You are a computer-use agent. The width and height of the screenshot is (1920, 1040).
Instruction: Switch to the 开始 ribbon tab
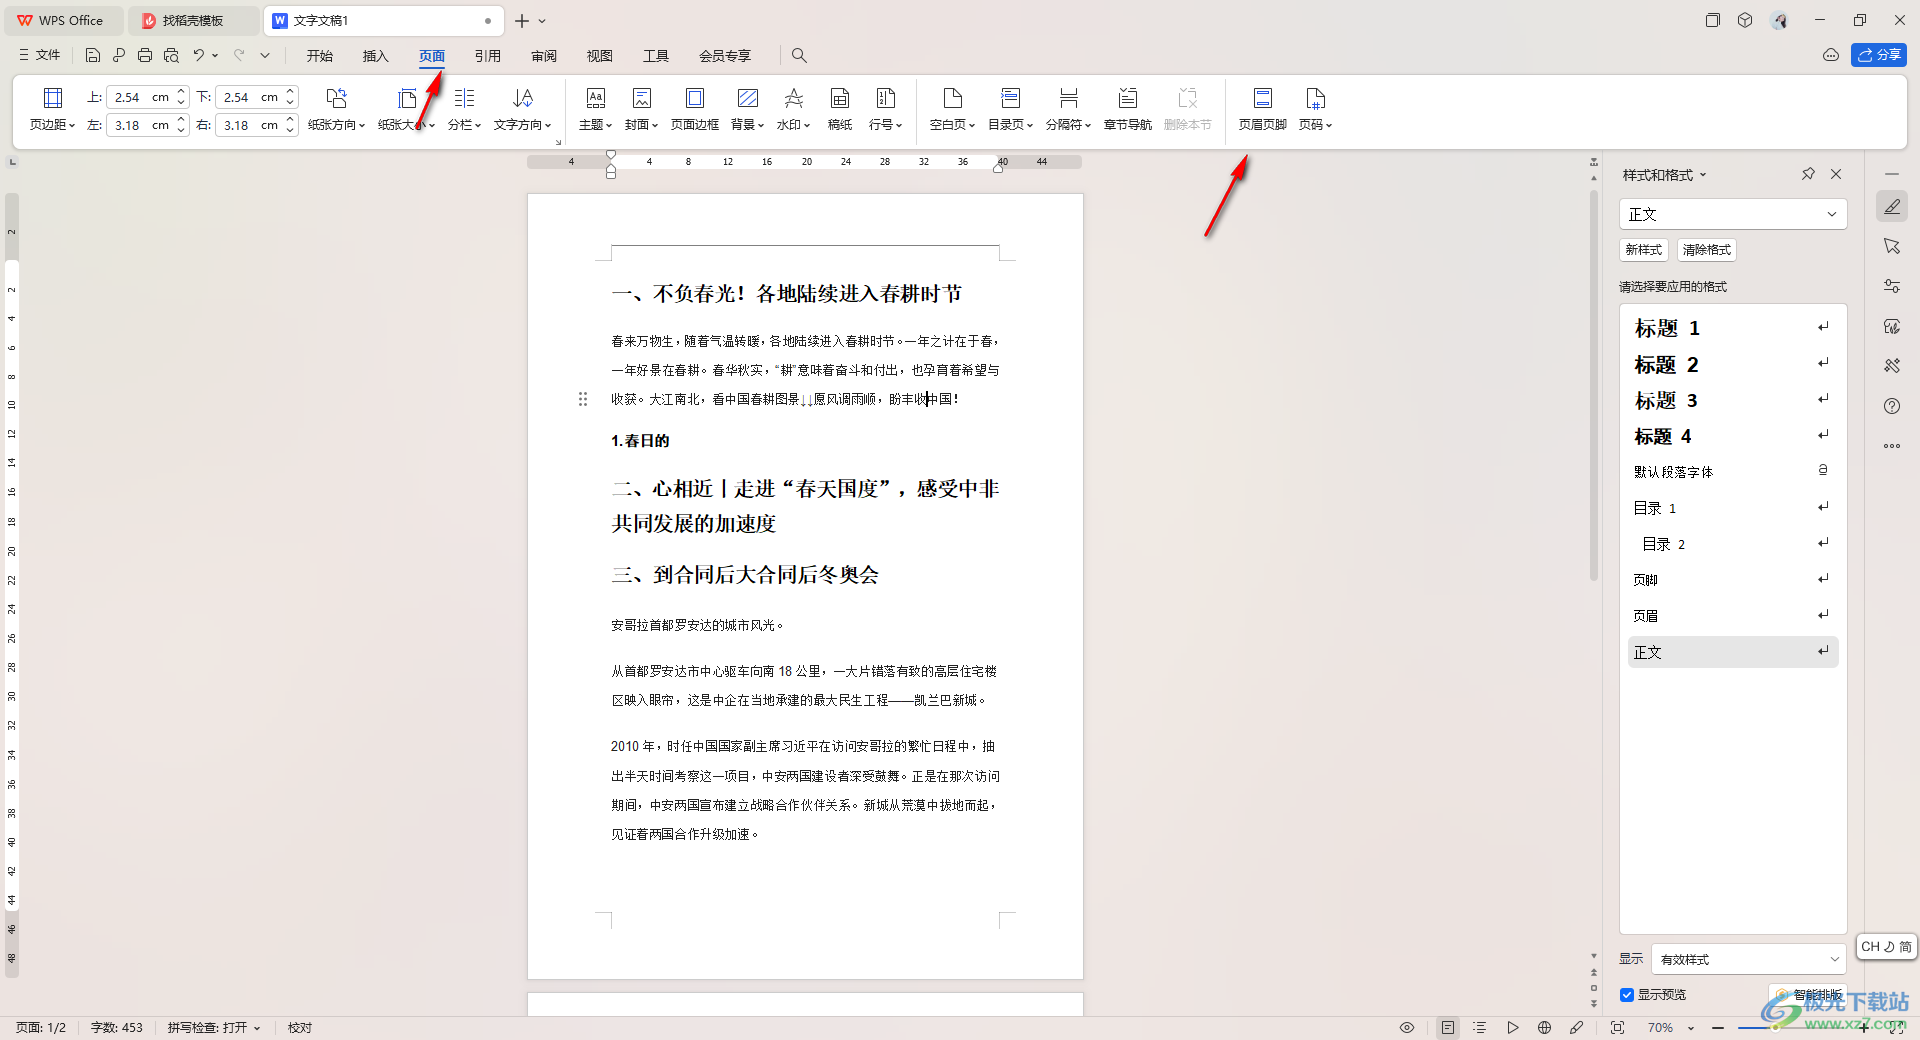320,55
